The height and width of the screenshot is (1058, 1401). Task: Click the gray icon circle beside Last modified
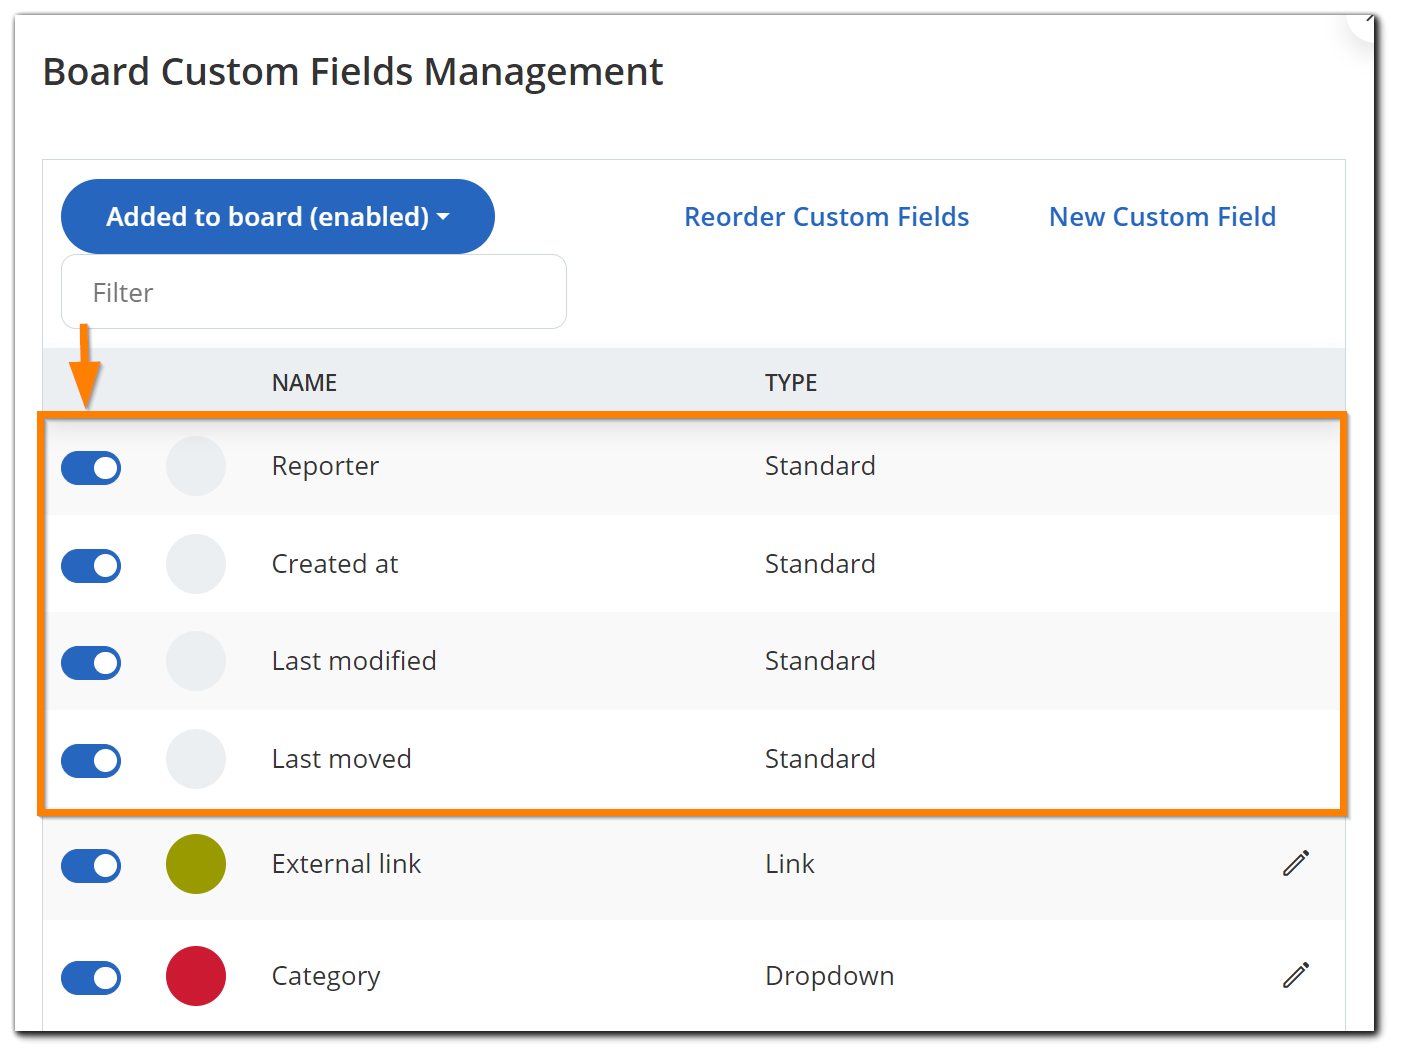pos(196,661)
